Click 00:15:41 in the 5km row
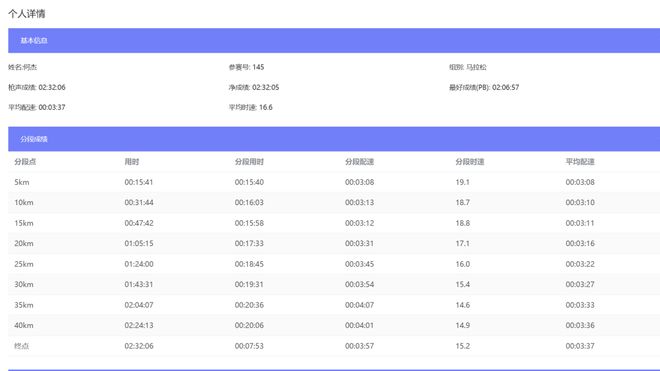 [x=139, y=182]
